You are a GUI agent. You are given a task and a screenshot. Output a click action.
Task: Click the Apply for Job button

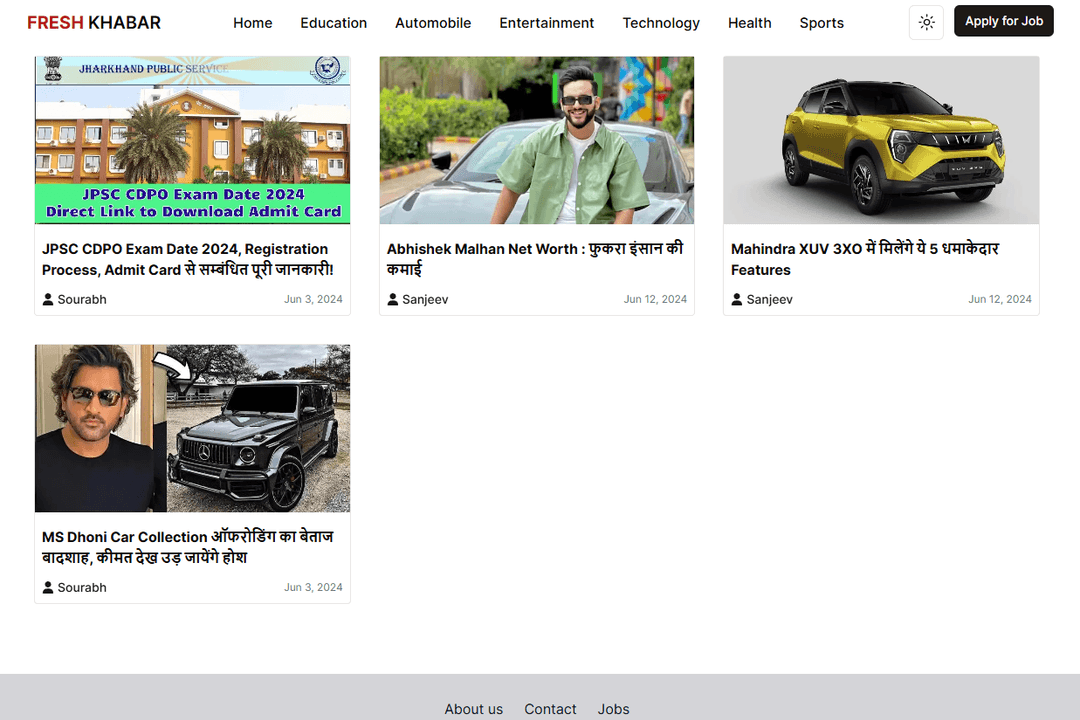1004,21
